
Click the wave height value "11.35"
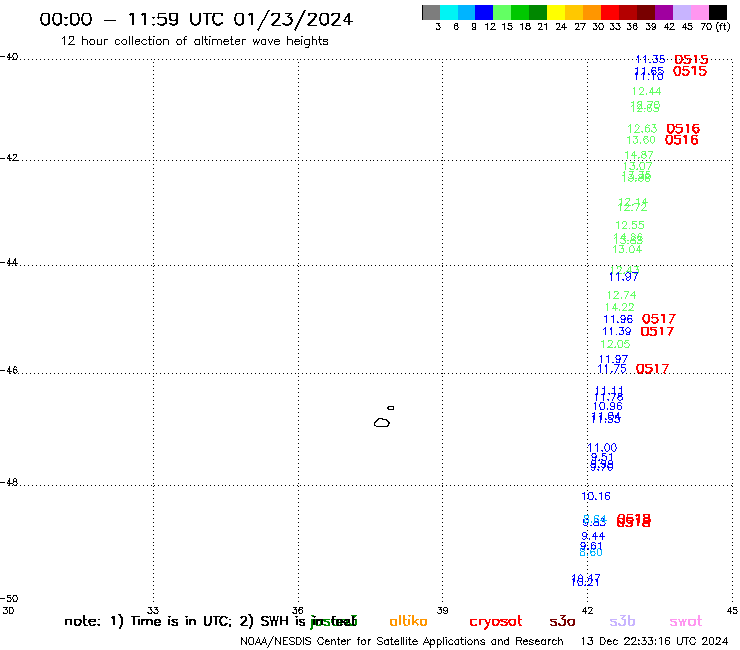(x=650, y=59)
